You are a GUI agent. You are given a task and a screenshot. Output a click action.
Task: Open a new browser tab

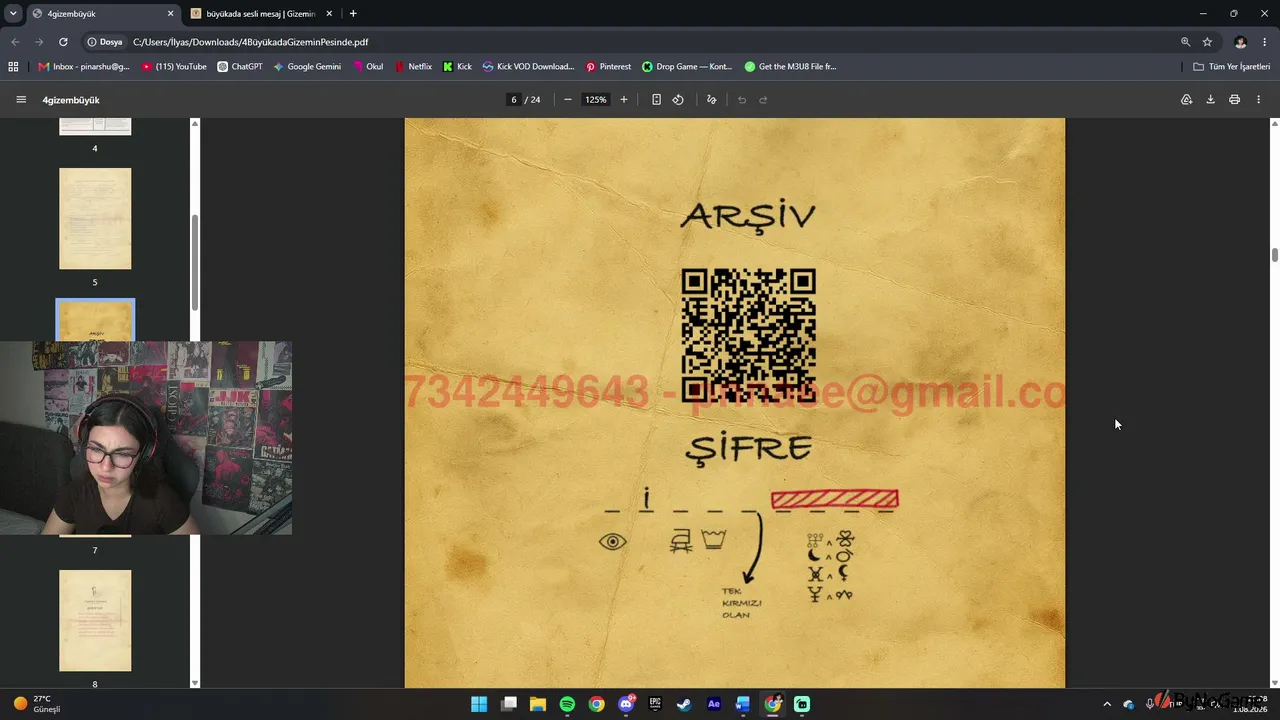click(x=353, y=14)
